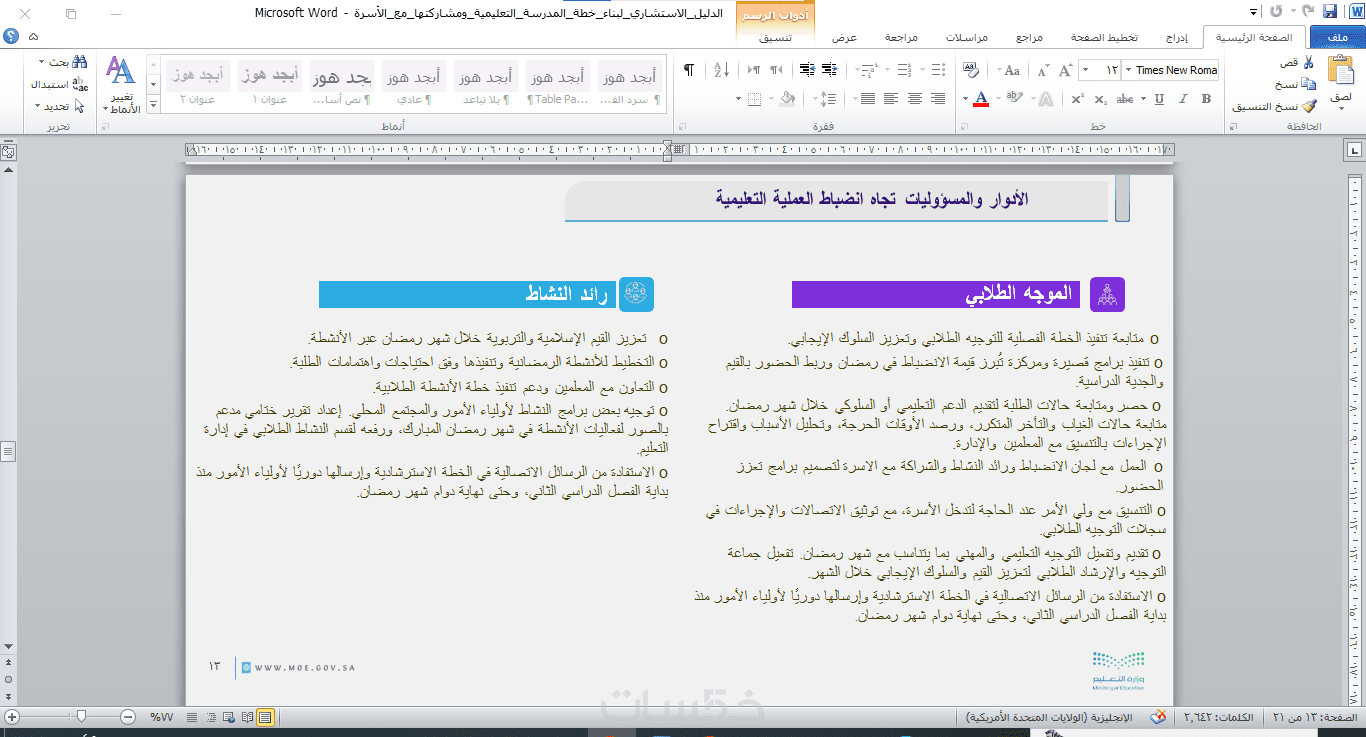
Task: Click the vertical scrollbar thumb on the left edge
Action: [8, 452]
